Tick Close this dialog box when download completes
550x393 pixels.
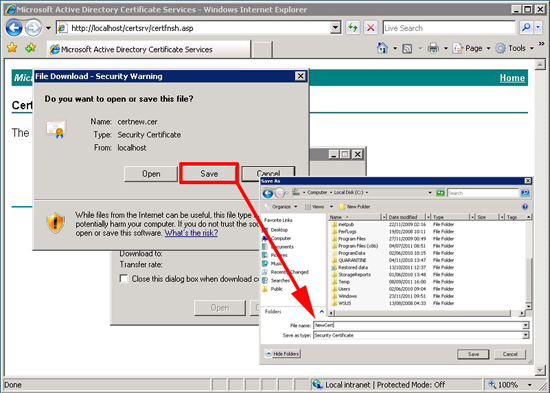[x=123, y=279]
